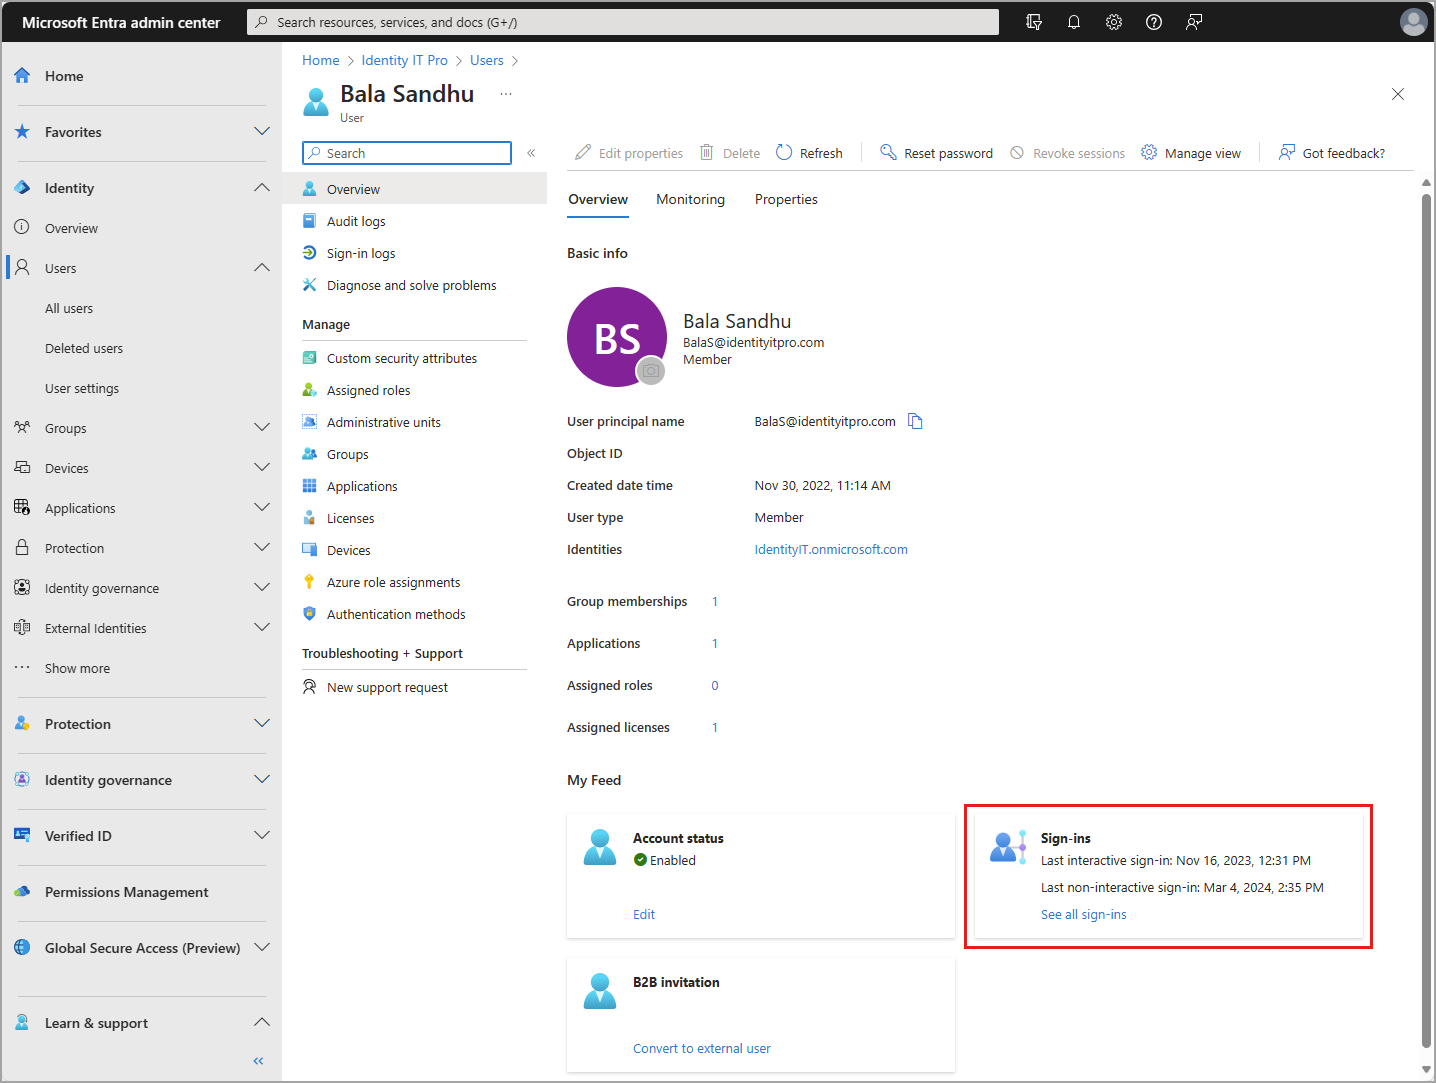Screen dimensions: 1436x1083
Task: Click Convert to external user link
Action: pyautogui.click(x=701, y=1048)
